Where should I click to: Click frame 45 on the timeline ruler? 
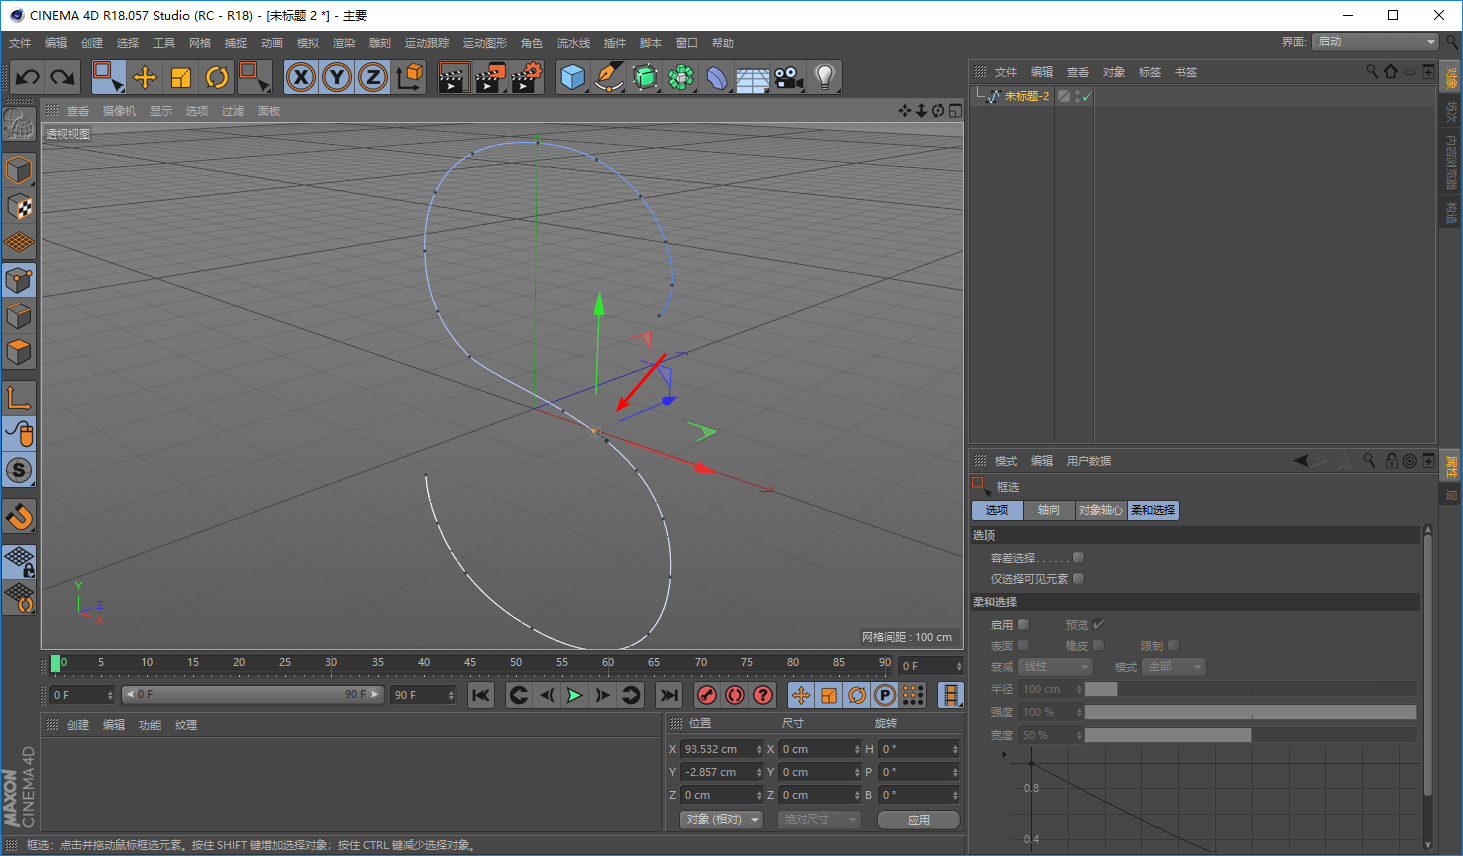pyautogui.click(x=470, y=663)
